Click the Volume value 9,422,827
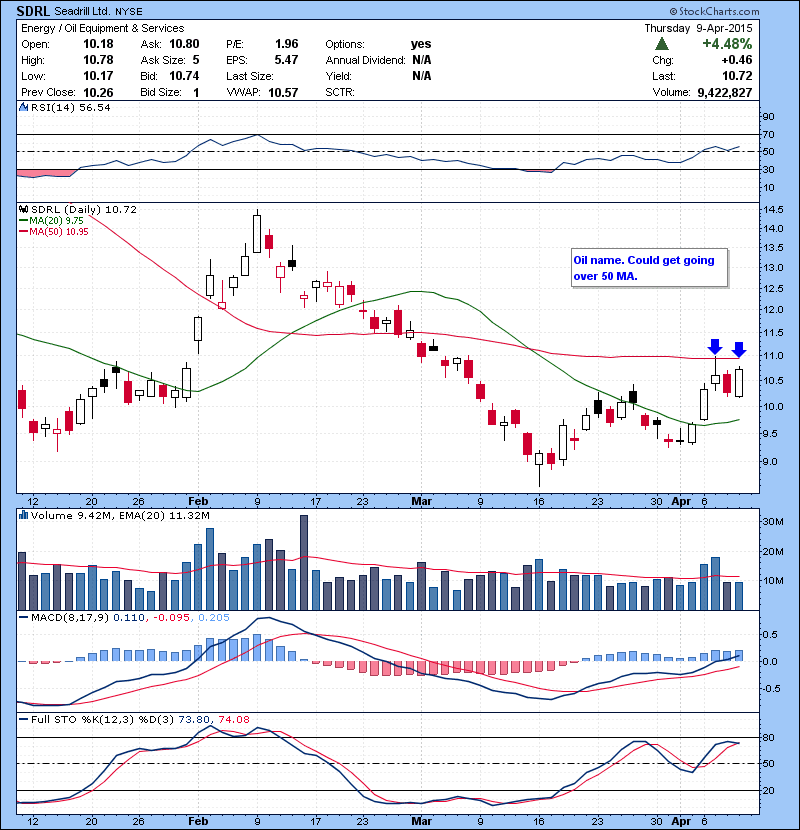 pyautogui.click(x=725, y=93)
